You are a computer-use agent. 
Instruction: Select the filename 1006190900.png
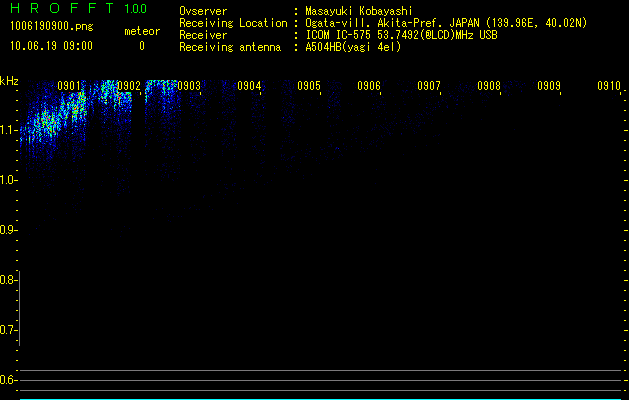pyautogui.click(x=52, y=27)
